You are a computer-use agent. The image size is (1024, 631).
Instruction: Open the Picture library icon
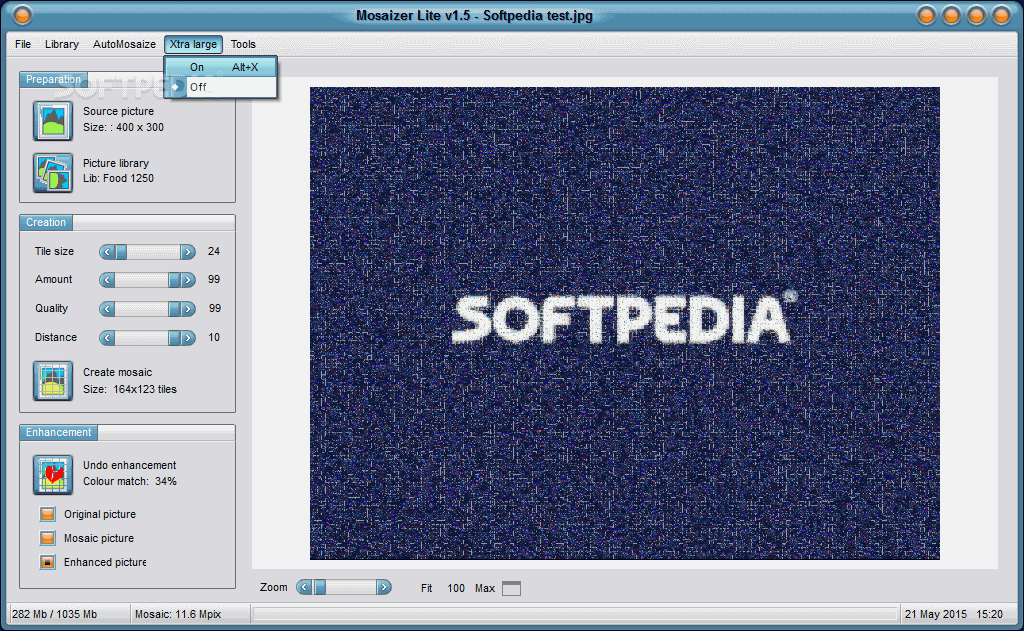point(53,172)
